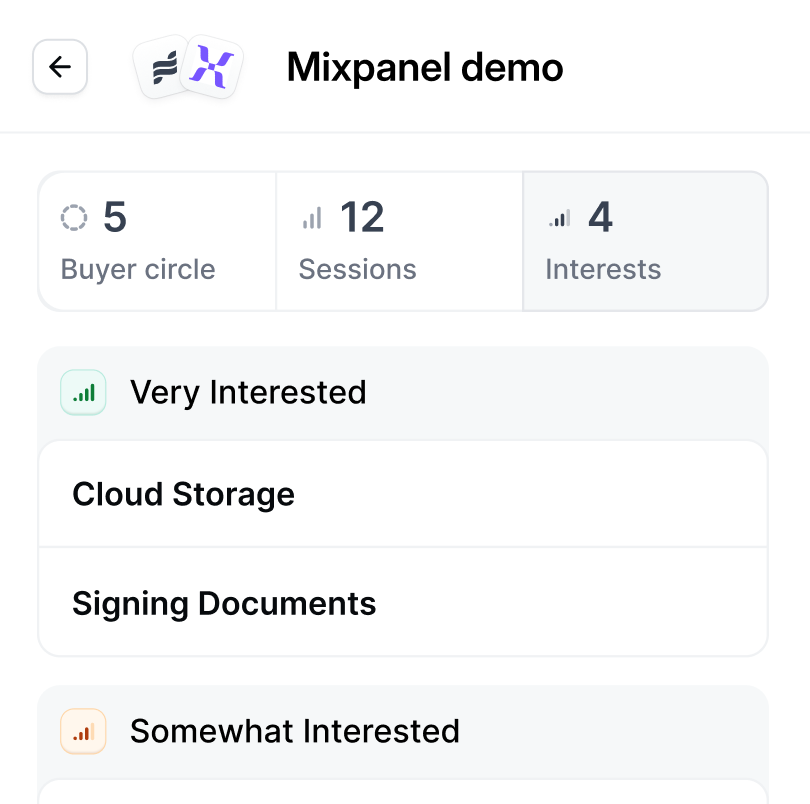Screen dimensions: 810x804
Task: Select the Interests tab
Action: click(x=645, y=242)
